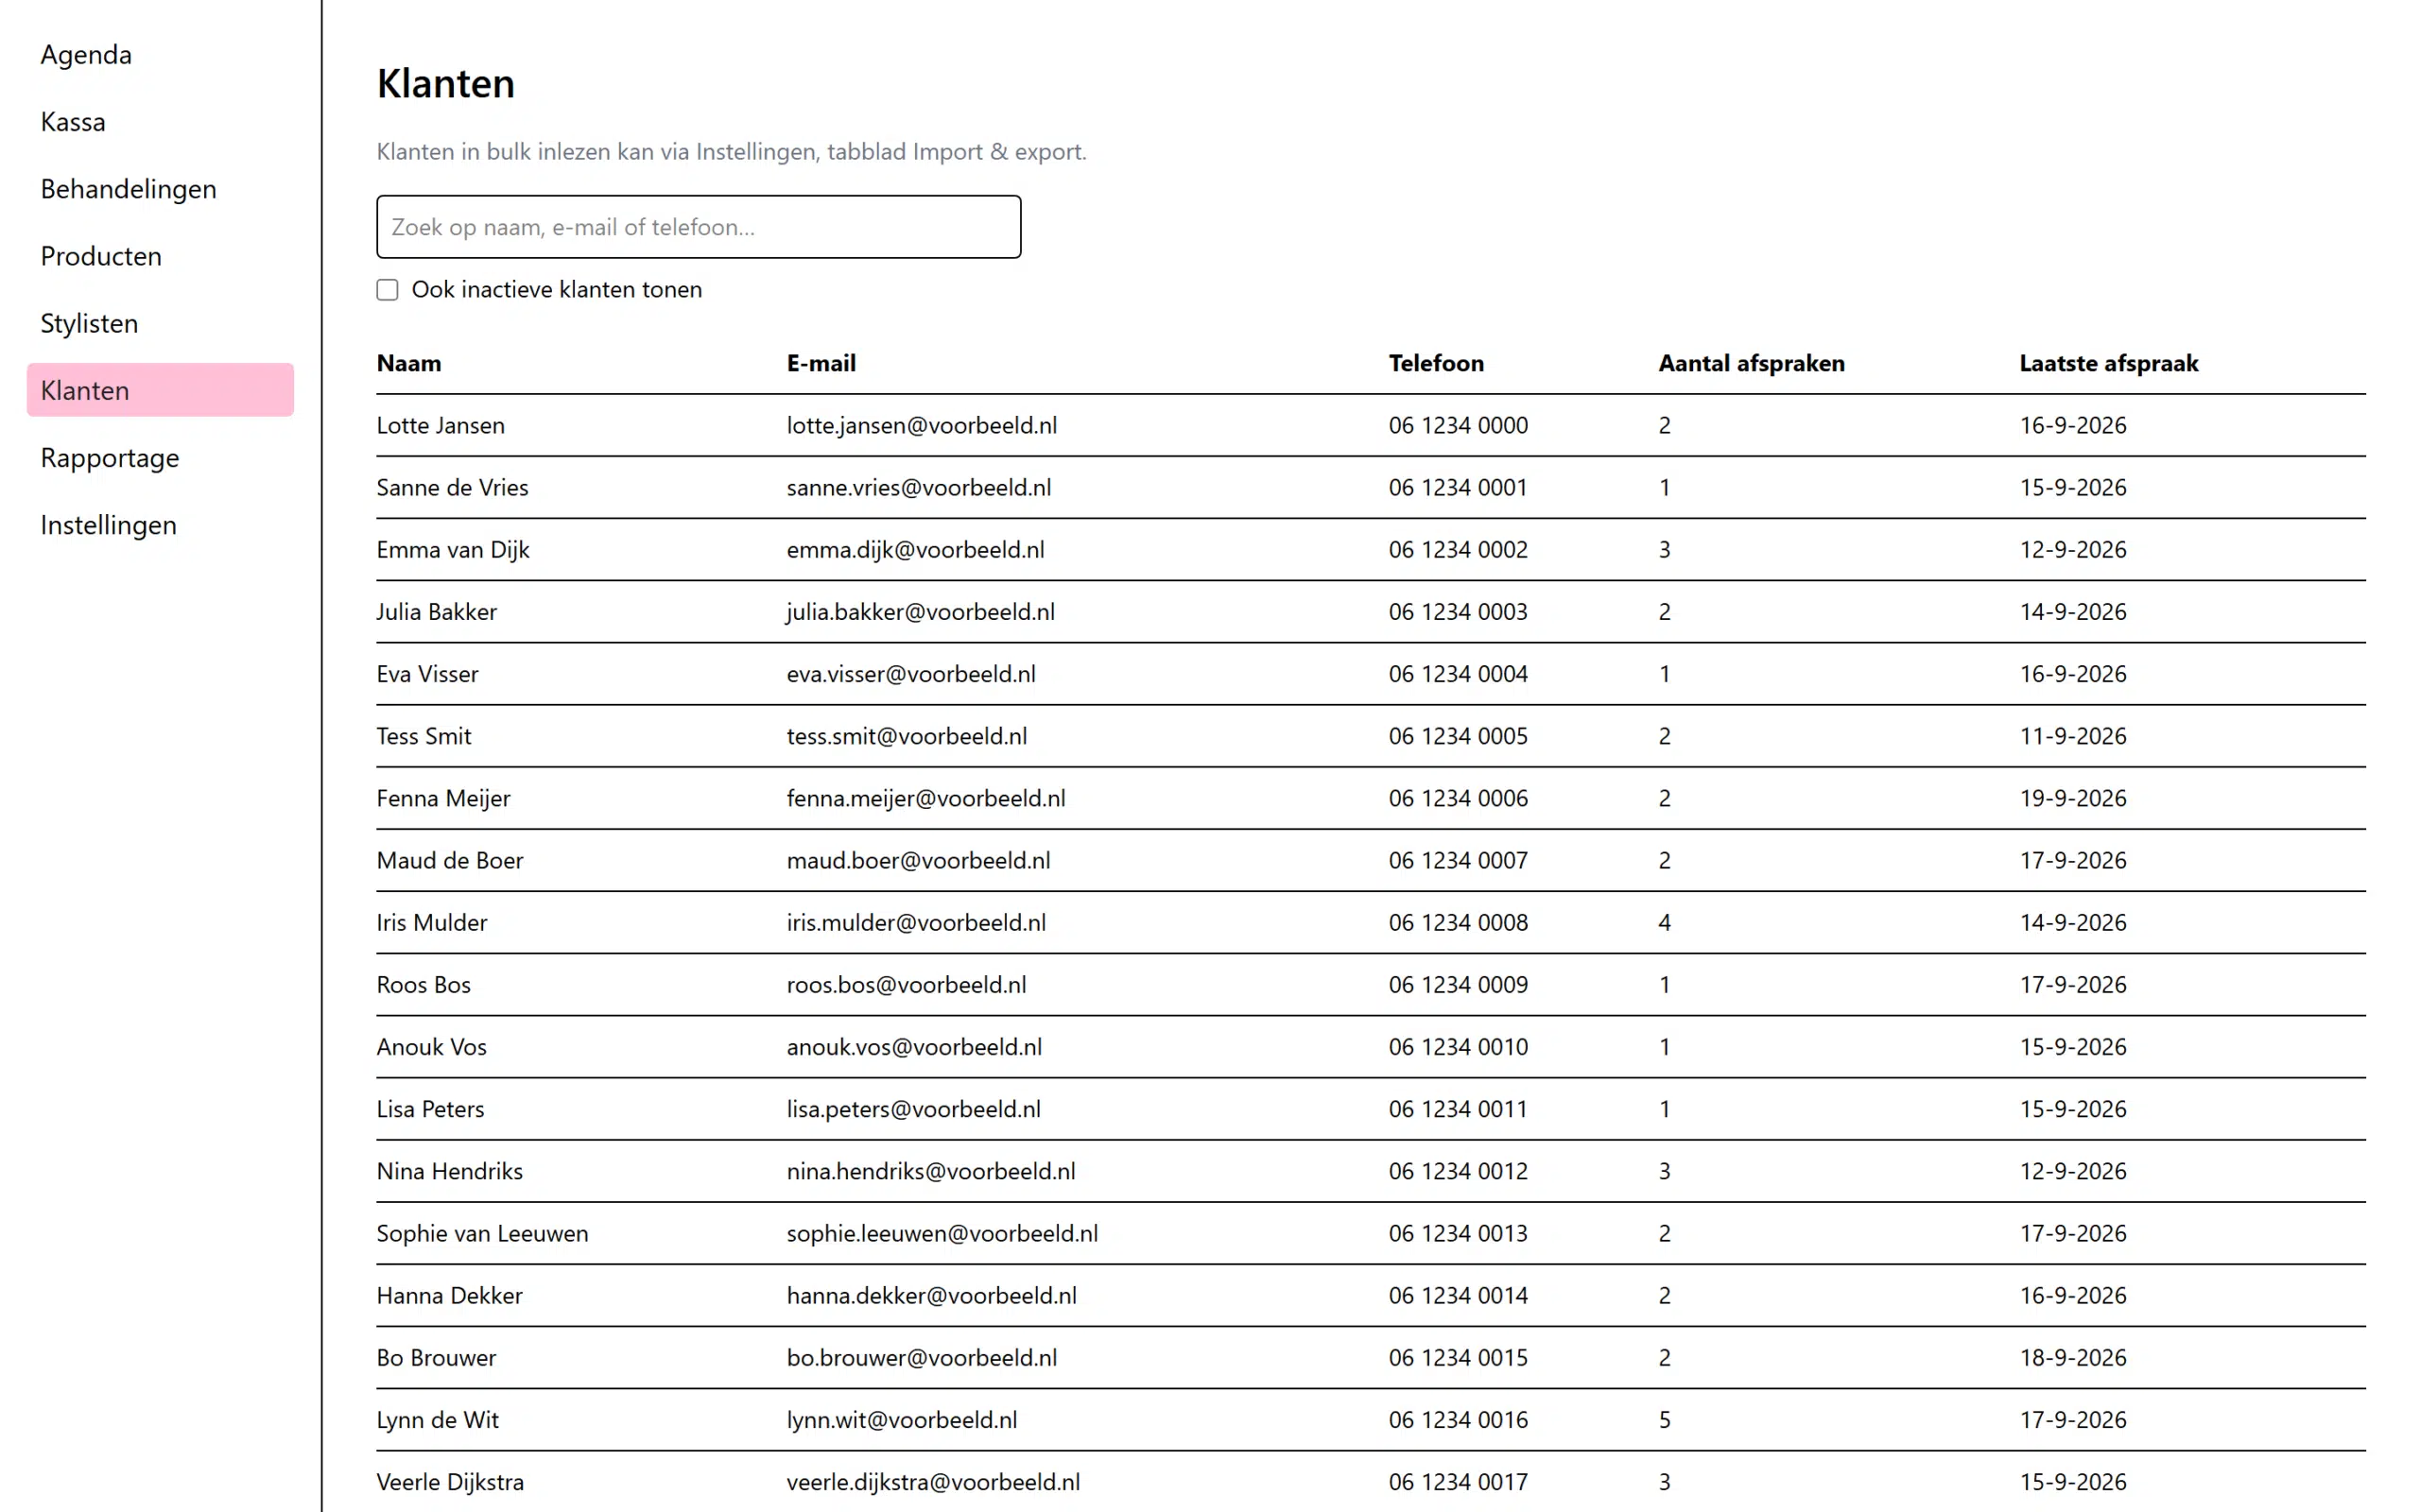Click the Naam column header

coord(408,363)
